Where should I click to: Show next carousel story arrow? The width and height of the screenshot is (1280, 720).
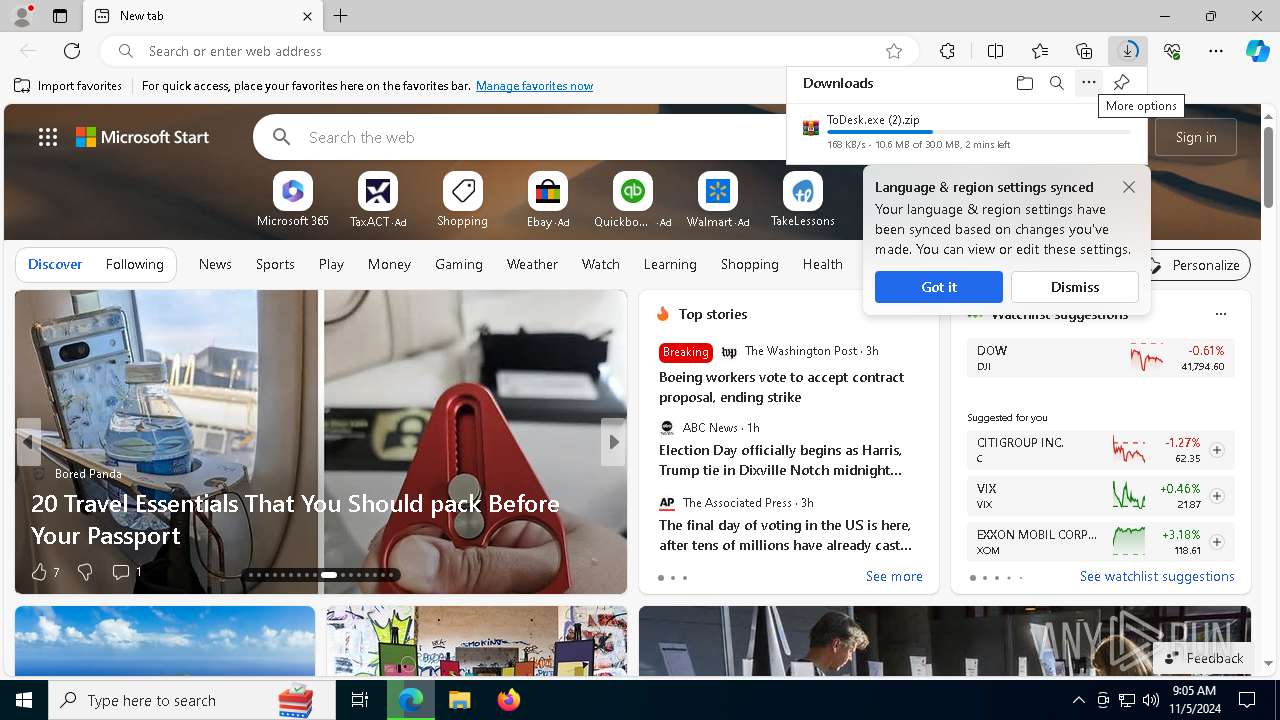point(613,442)
